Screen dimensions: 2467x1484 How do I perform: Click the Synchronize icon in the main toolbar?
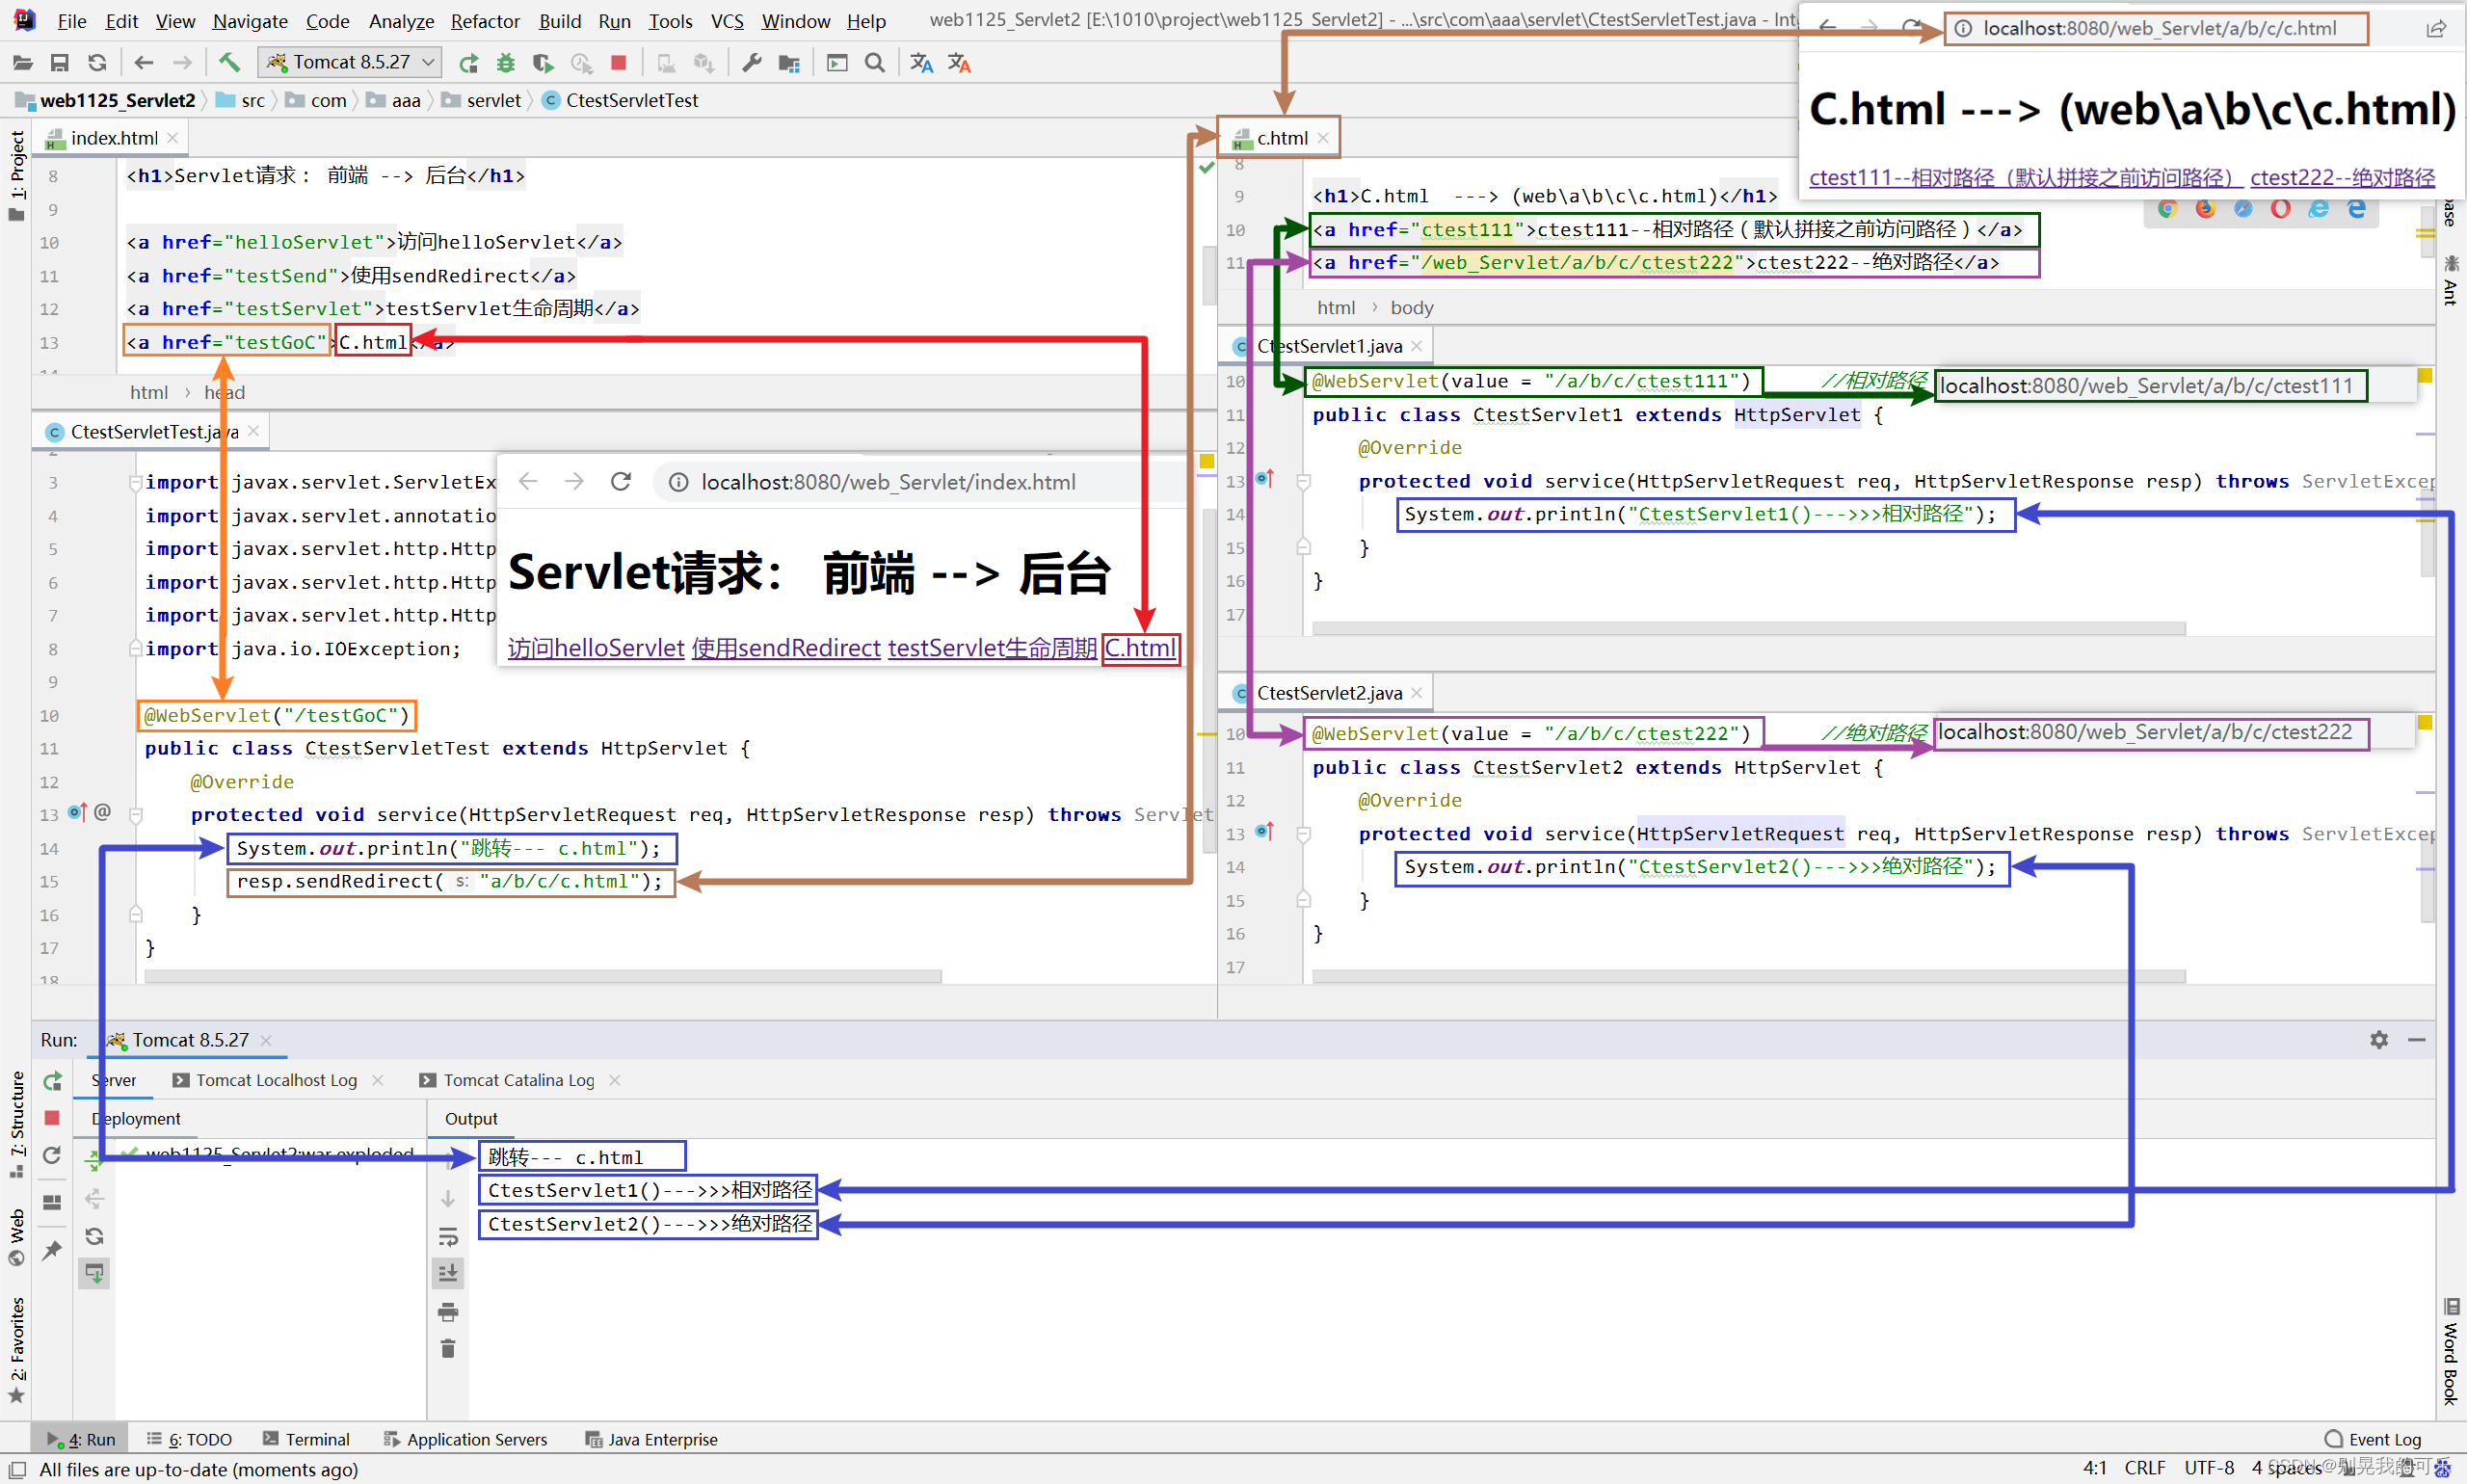(x=97, y=63)
